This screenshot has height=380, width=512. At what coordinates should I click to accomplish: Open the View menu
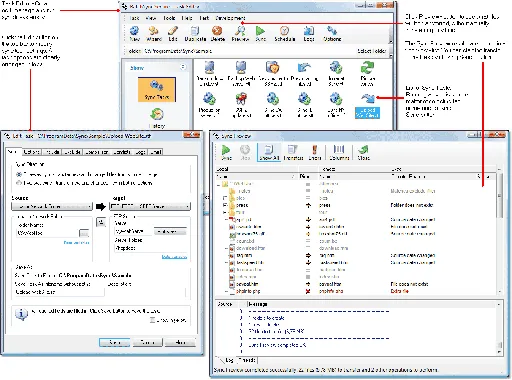click(x=151, y=18)
